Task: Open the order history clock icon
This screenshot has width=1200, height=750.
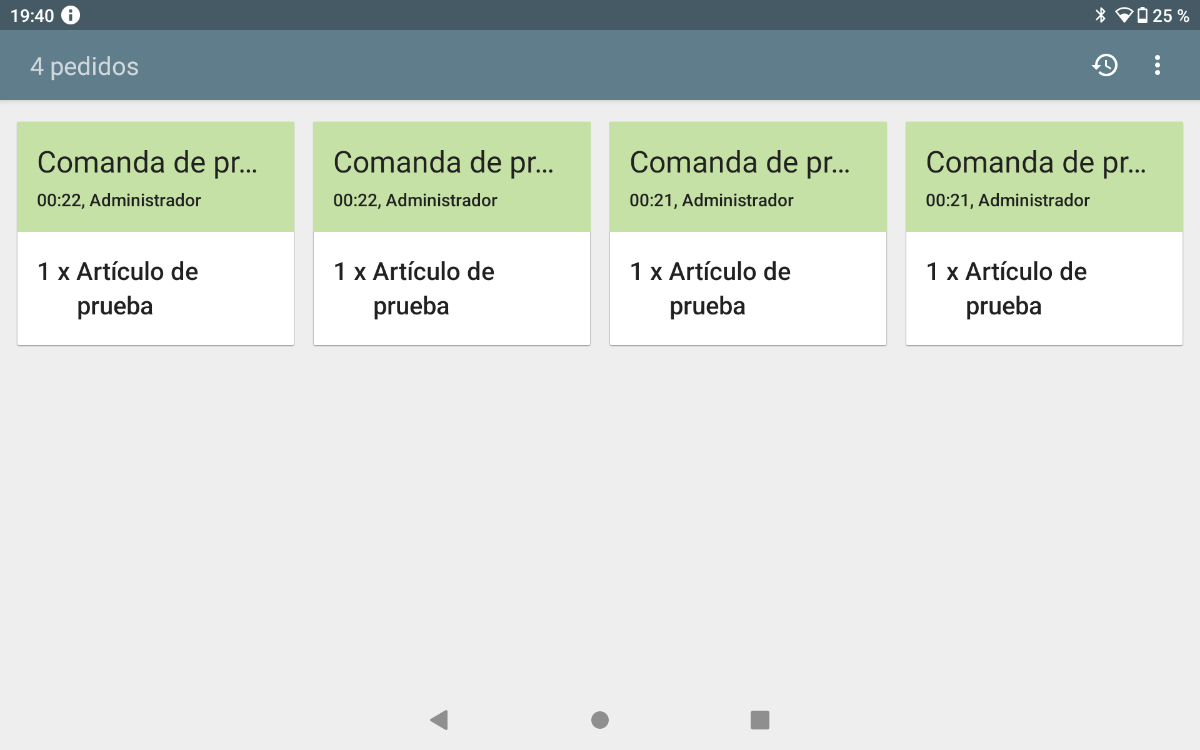Action: [x=1105, y=66]
